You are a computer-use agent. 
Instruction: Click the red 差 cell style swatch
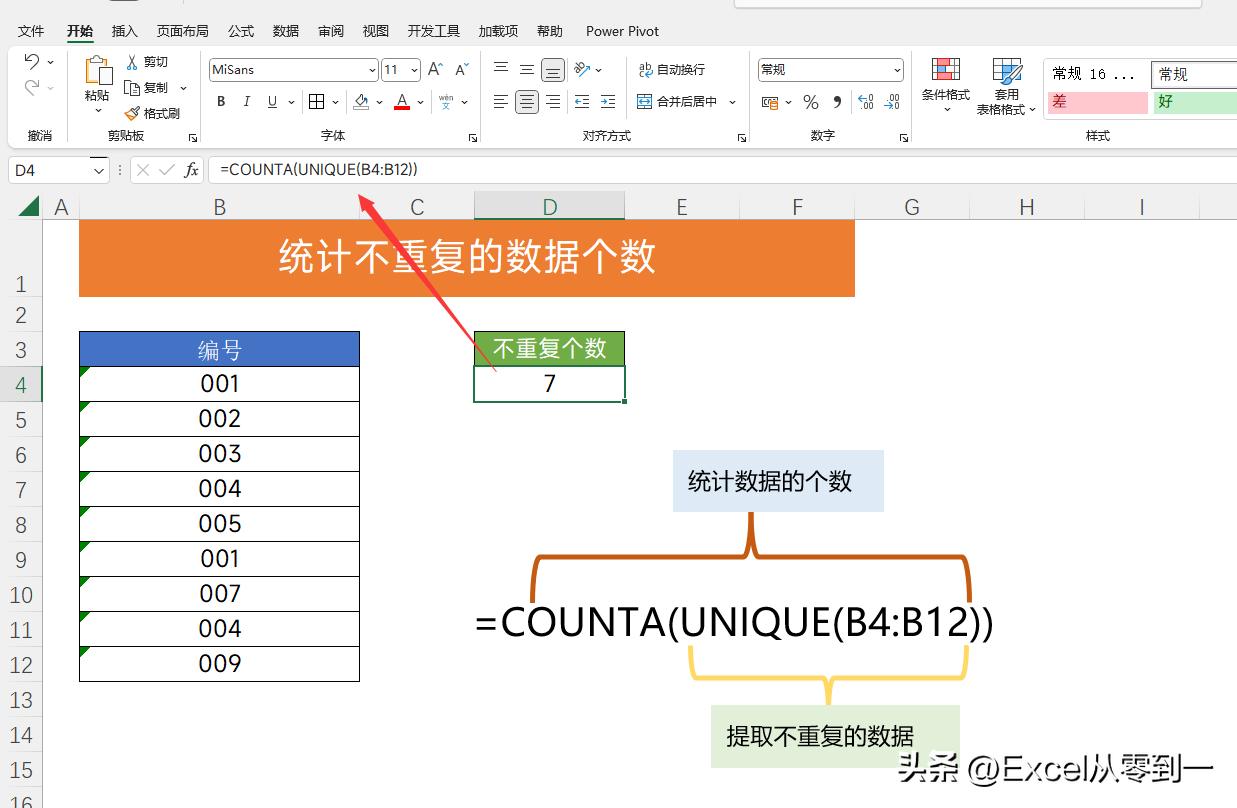click(x=1096, y=102)
